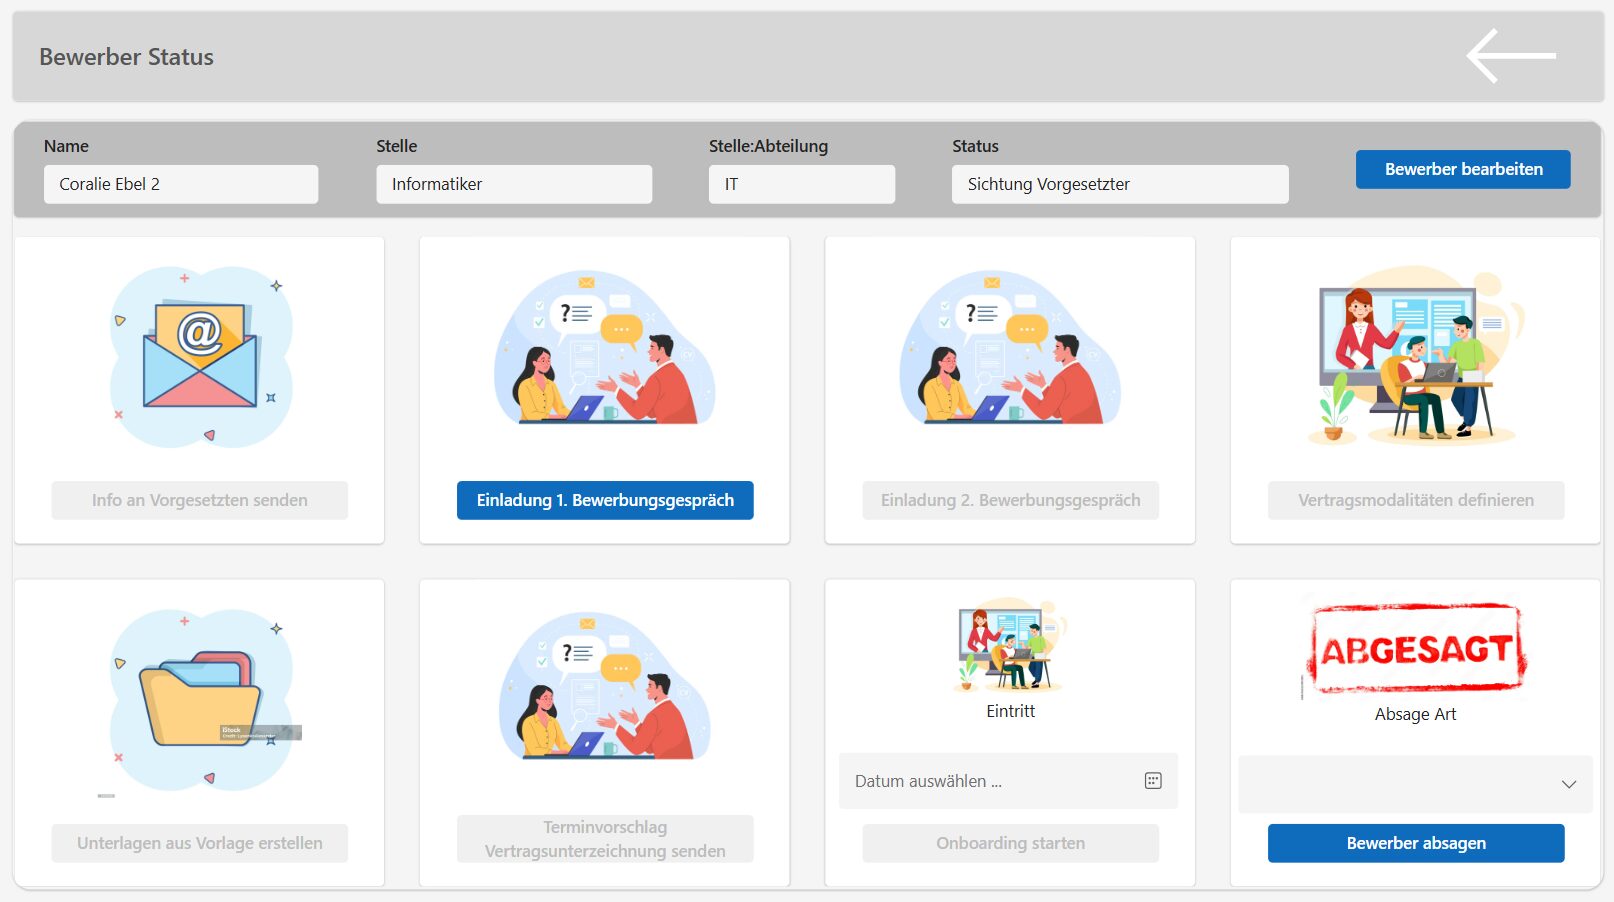Click the envelope email illustration

click(x=200, y=357)
